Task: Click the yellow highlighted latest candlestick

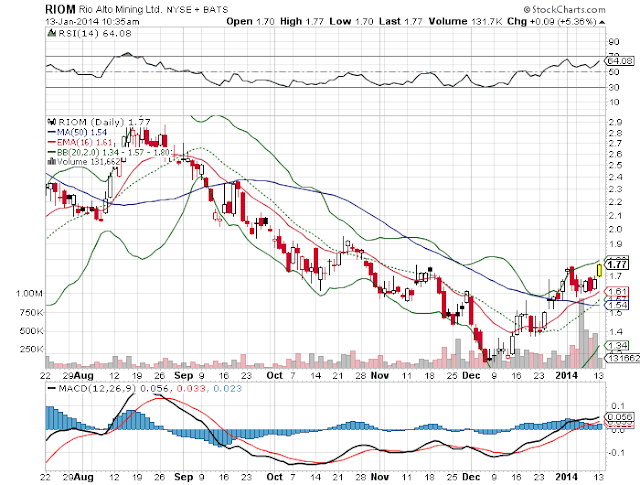Action: coord(599,270)
